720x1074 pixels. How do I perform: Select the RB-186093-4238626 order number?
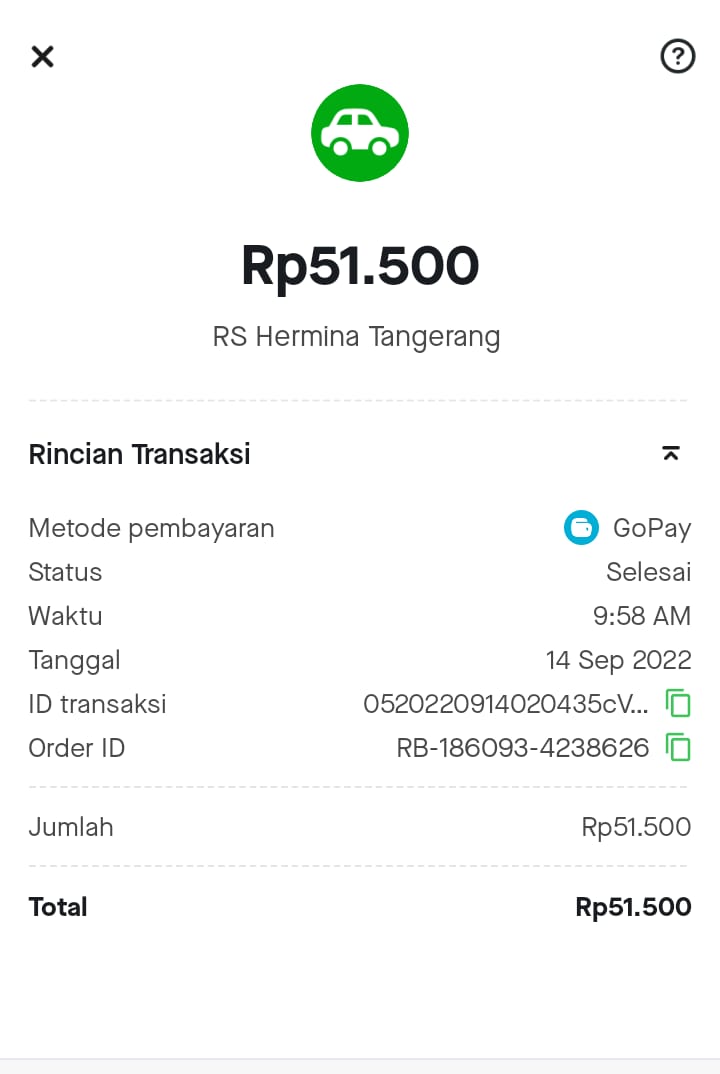click(522, 748)
